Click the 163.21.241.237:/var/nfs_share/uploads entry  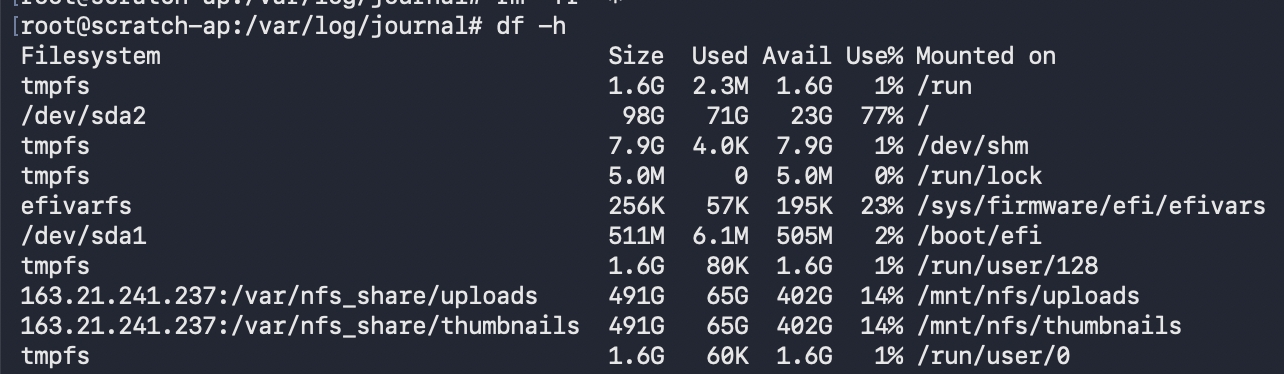pos(279,296)
